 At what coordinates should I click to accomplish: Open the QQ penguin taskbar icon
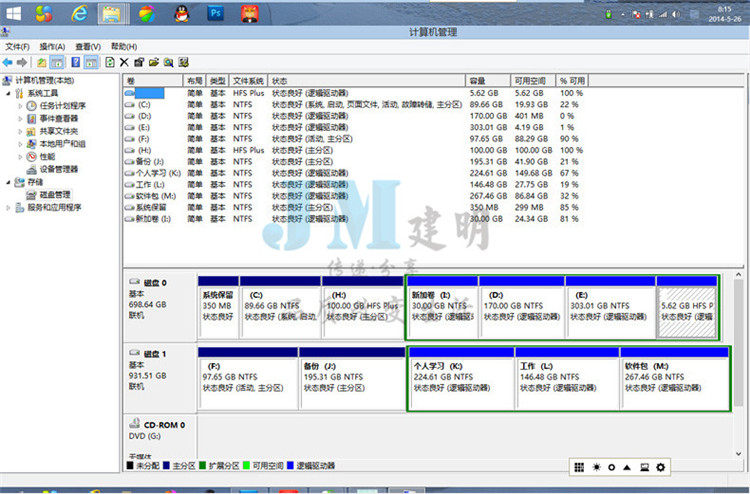[181, 13]
